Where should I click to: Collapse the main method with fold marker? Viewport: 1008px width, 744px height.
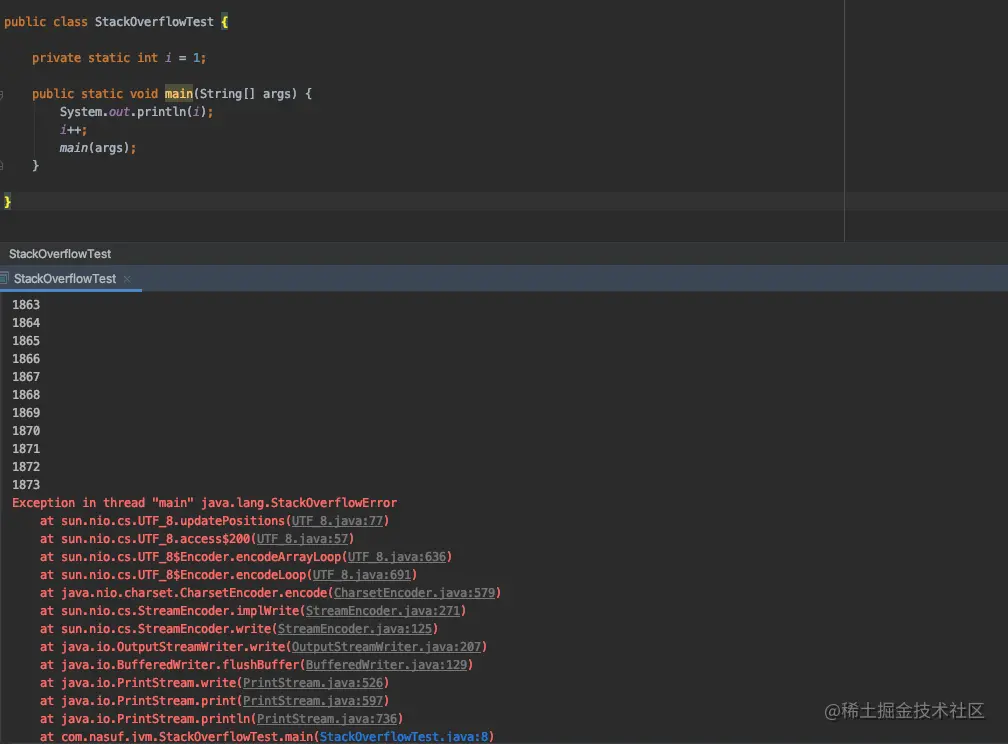click(x=2, y=95)
